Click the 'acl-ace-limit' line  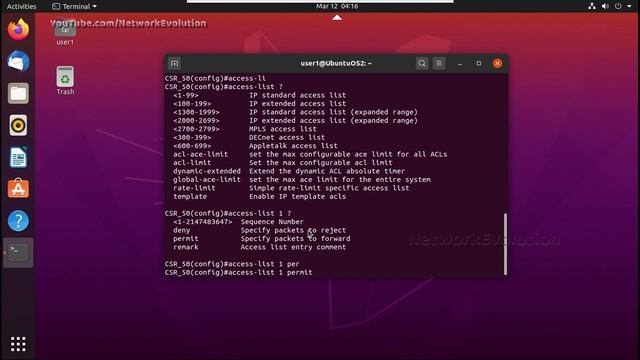tap(310, 154)
